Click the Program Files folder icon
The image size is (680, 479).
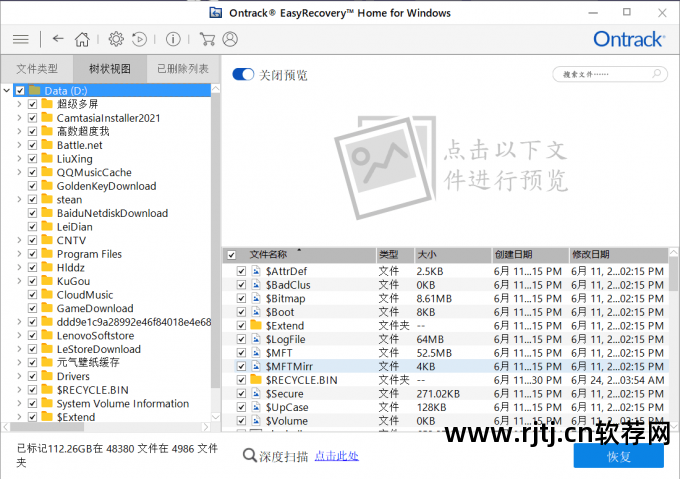click(x=47, y=254)
